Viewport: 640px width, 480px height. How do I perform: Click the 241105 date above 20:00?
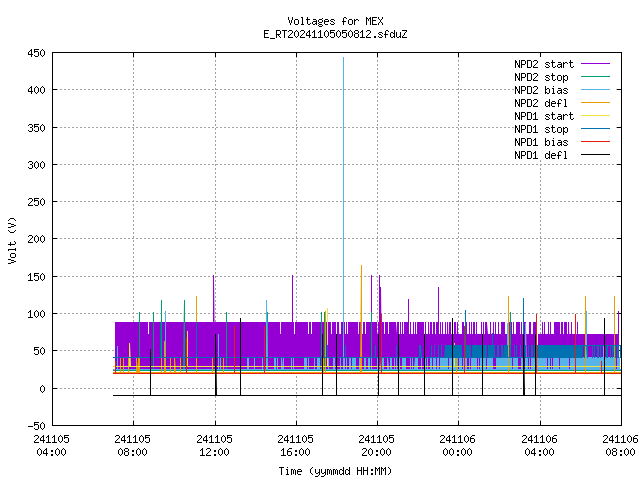click(x=376, y=439)
